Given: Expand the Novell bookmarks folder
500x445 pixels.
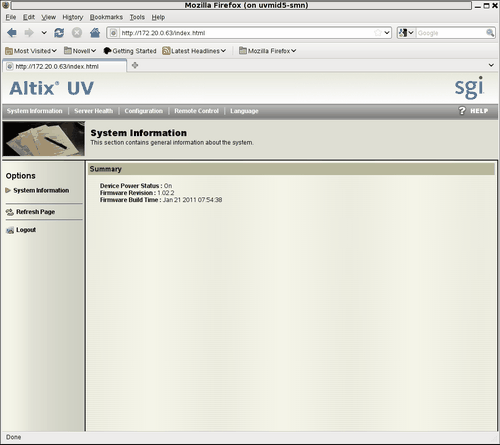Looking at the screenshot, I should [x=80, y=51].
